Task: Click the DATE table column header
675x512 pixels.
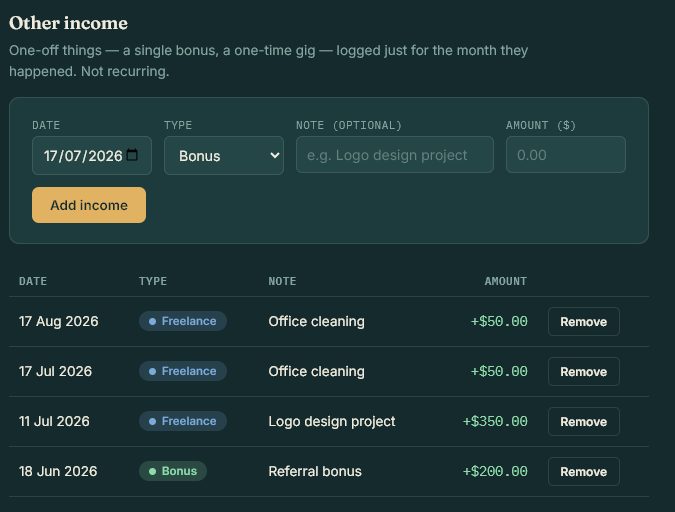Action: 33,281
